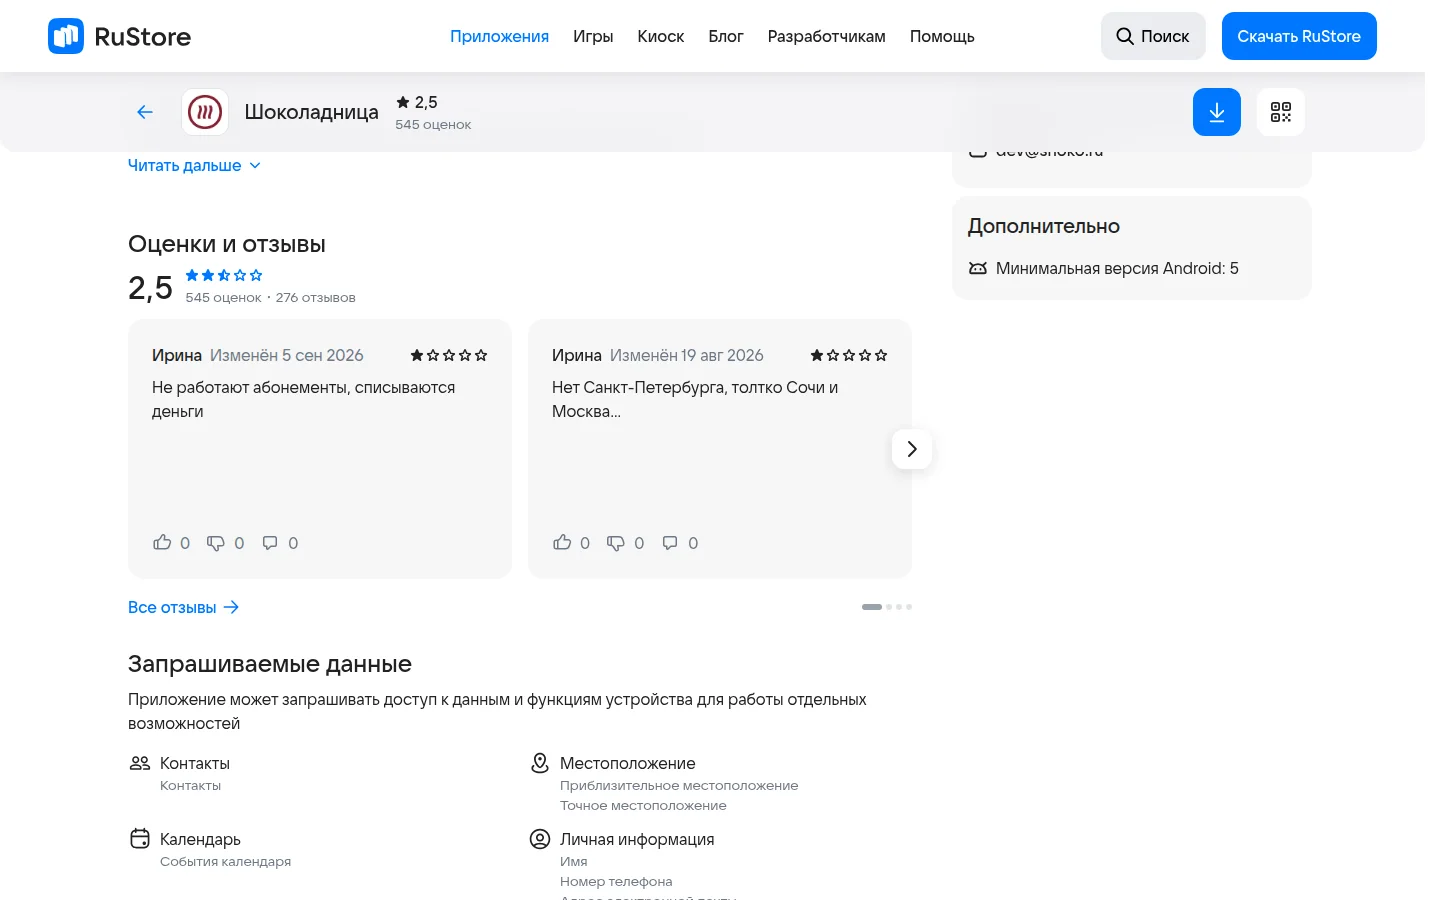1440x900 pixels.
Task: Click the События календаря text
Action: pos(225,862)
